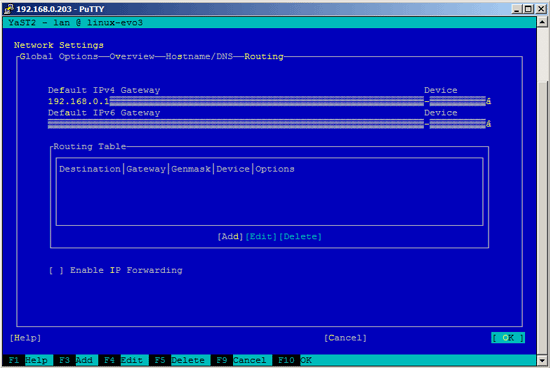This screenshot has width=550, height=368.
Task: Minimize the PuTTY window
Action: [x=516, y=9]
